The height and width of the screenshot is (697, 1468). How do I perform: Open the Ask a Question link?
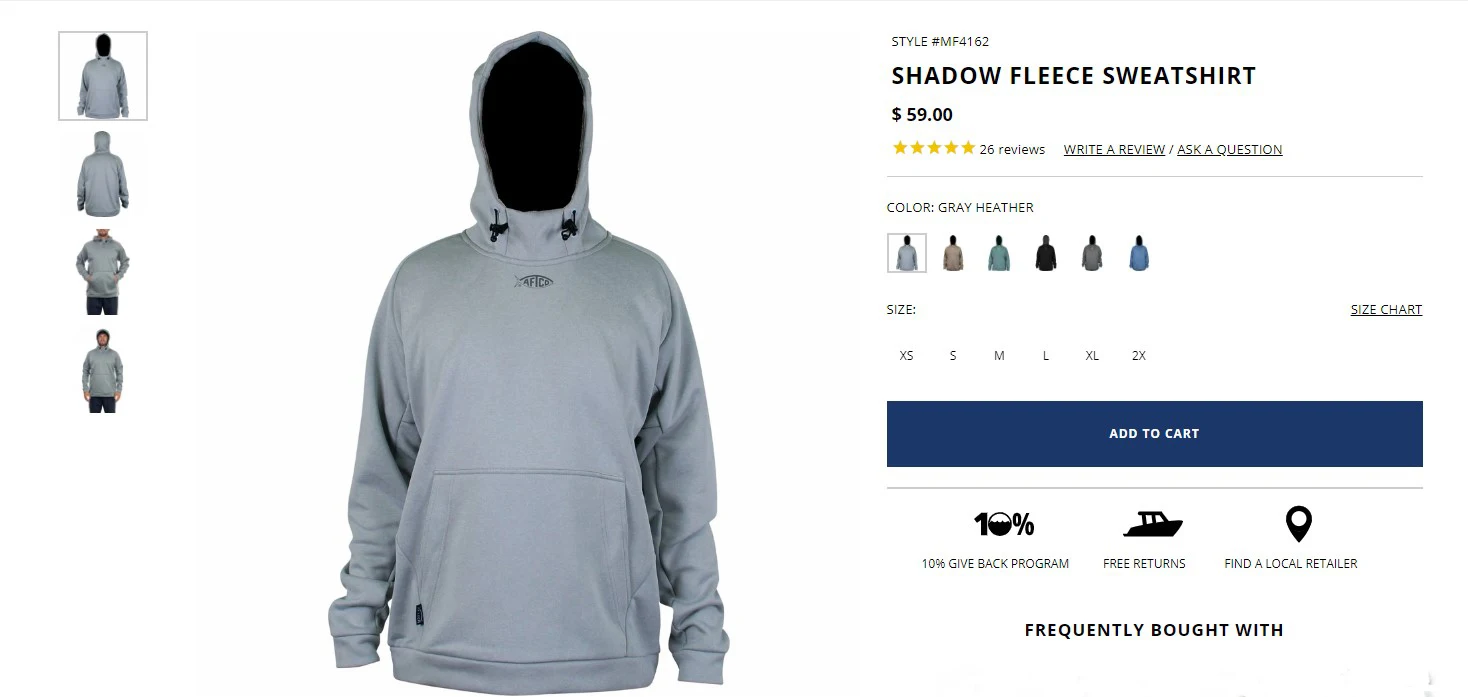pos(1229,150)
